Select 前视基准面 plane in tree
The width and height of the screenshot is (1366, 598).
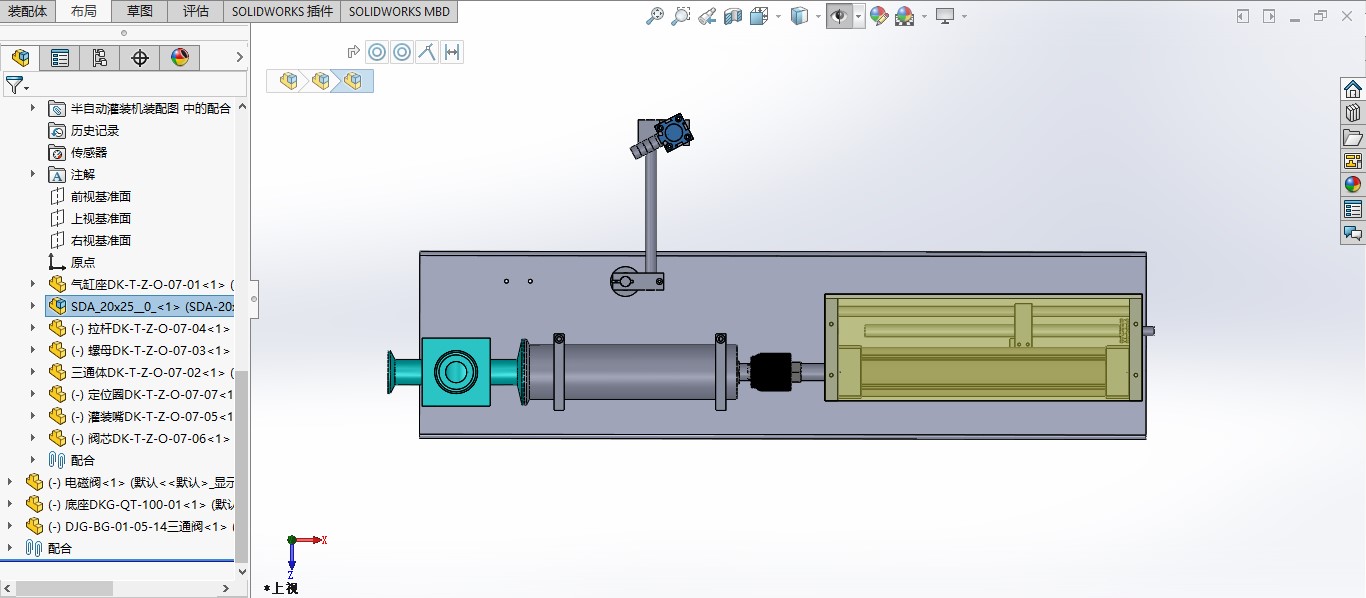pos(101,196)
